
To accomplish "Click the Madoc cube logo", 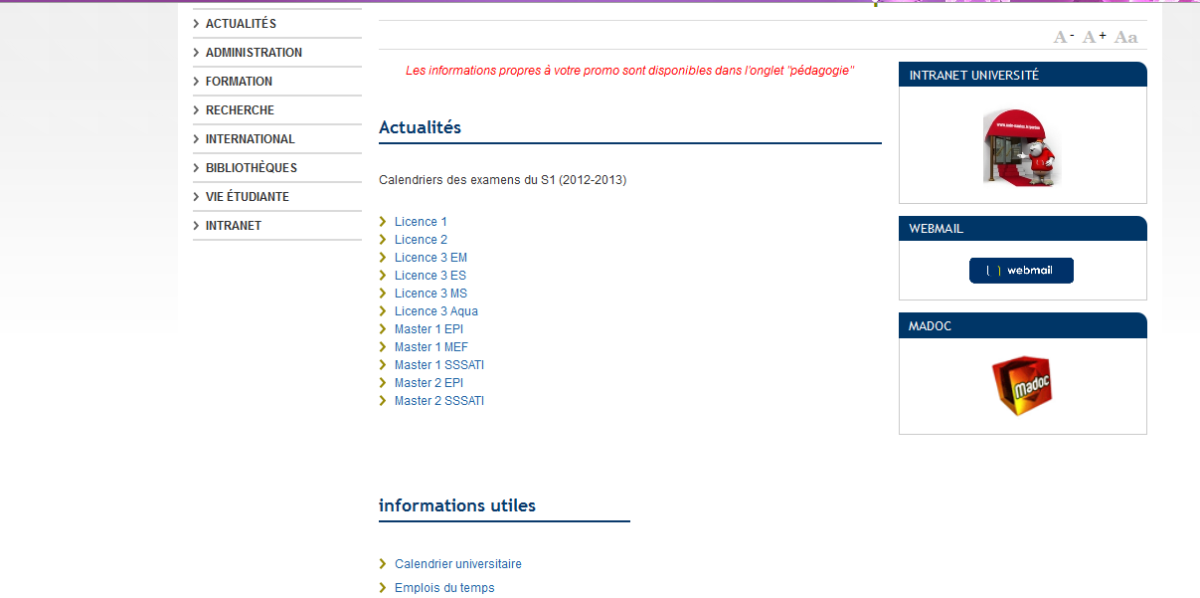I will point(1022,386).
